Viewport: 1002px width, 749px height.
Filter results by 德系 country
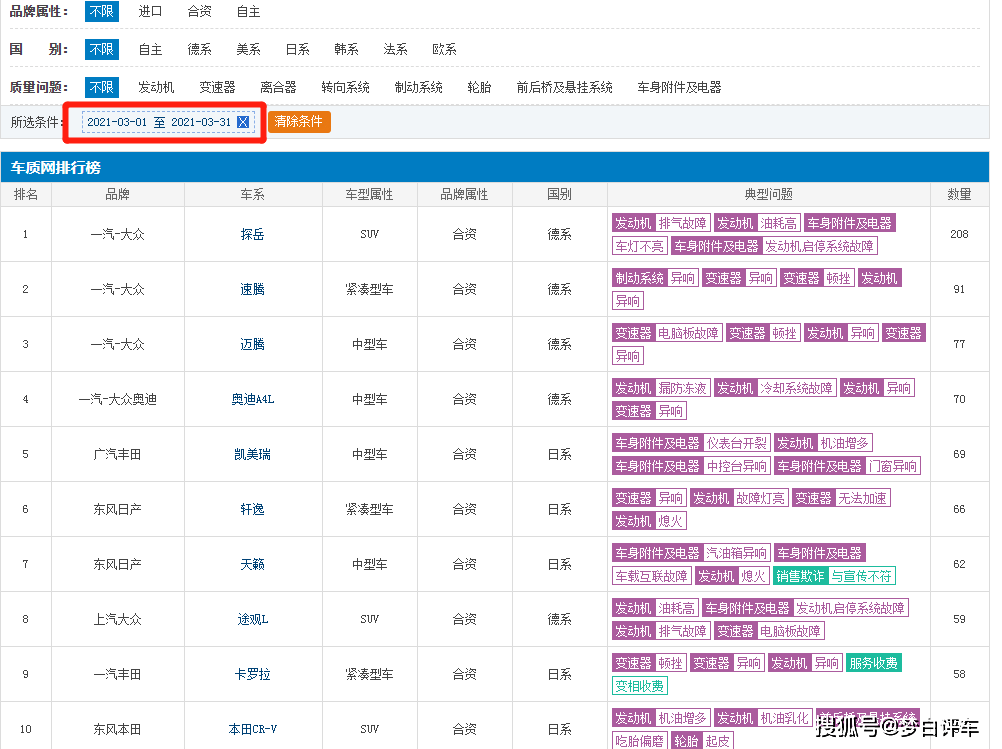coord(199,49)
